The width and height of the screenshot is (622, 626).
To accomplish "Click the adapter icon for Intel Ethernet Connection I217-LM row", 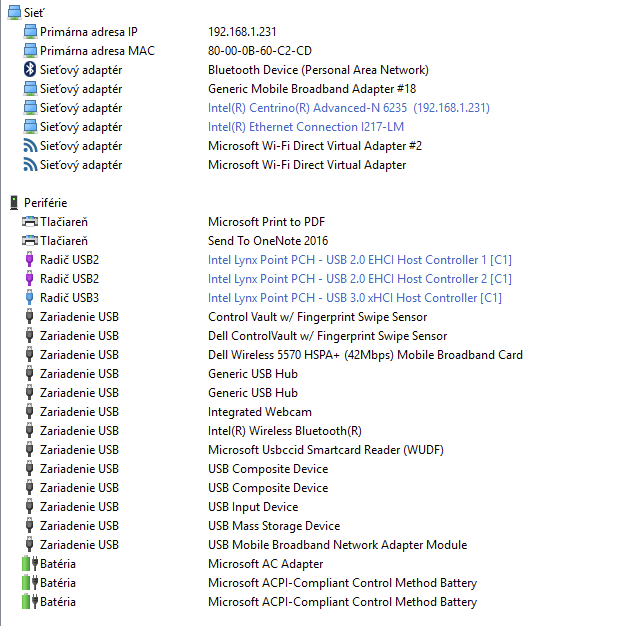I will (x=30, y=127).
